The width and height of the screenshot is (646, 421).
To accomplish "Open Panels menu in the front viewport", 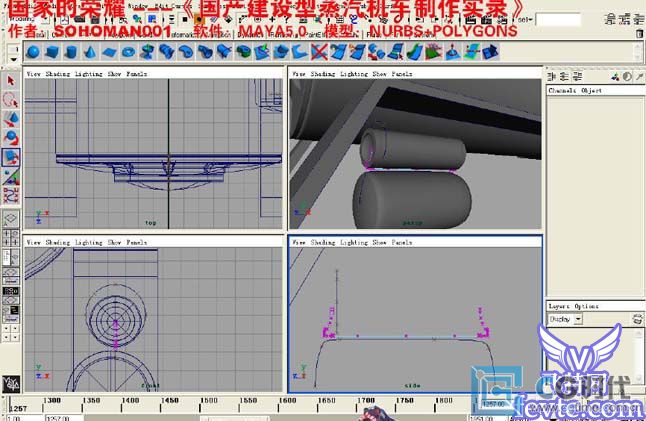I will (x=136, y=242).
